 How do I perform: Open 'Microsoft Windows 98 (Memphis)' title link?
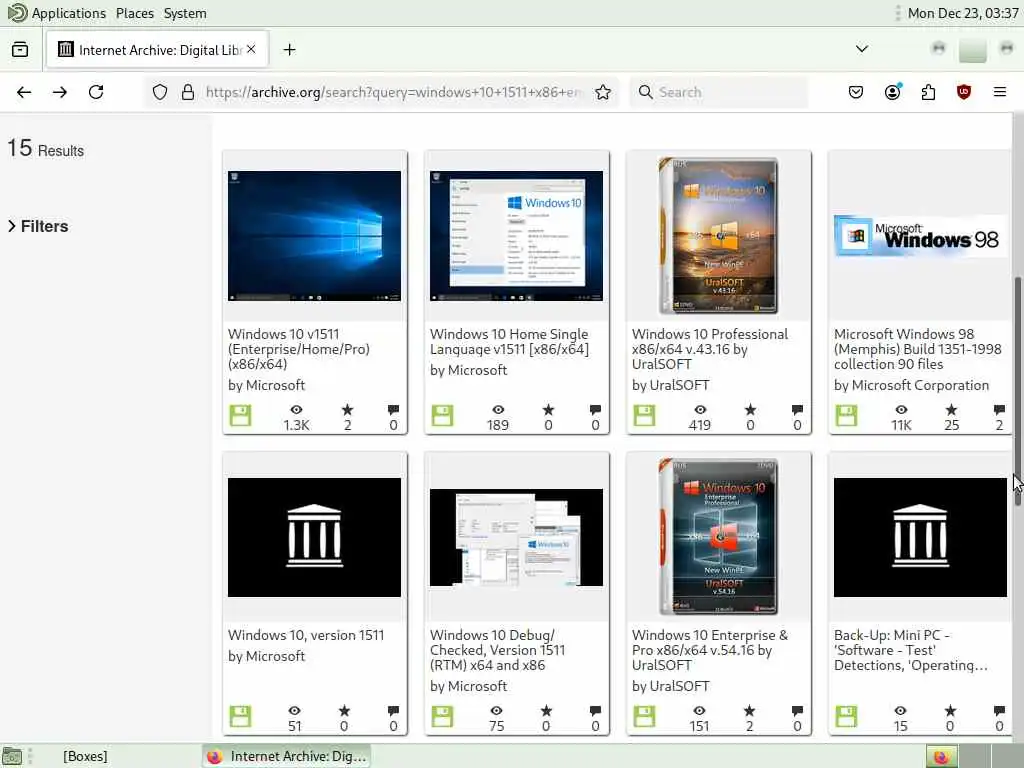918,349
